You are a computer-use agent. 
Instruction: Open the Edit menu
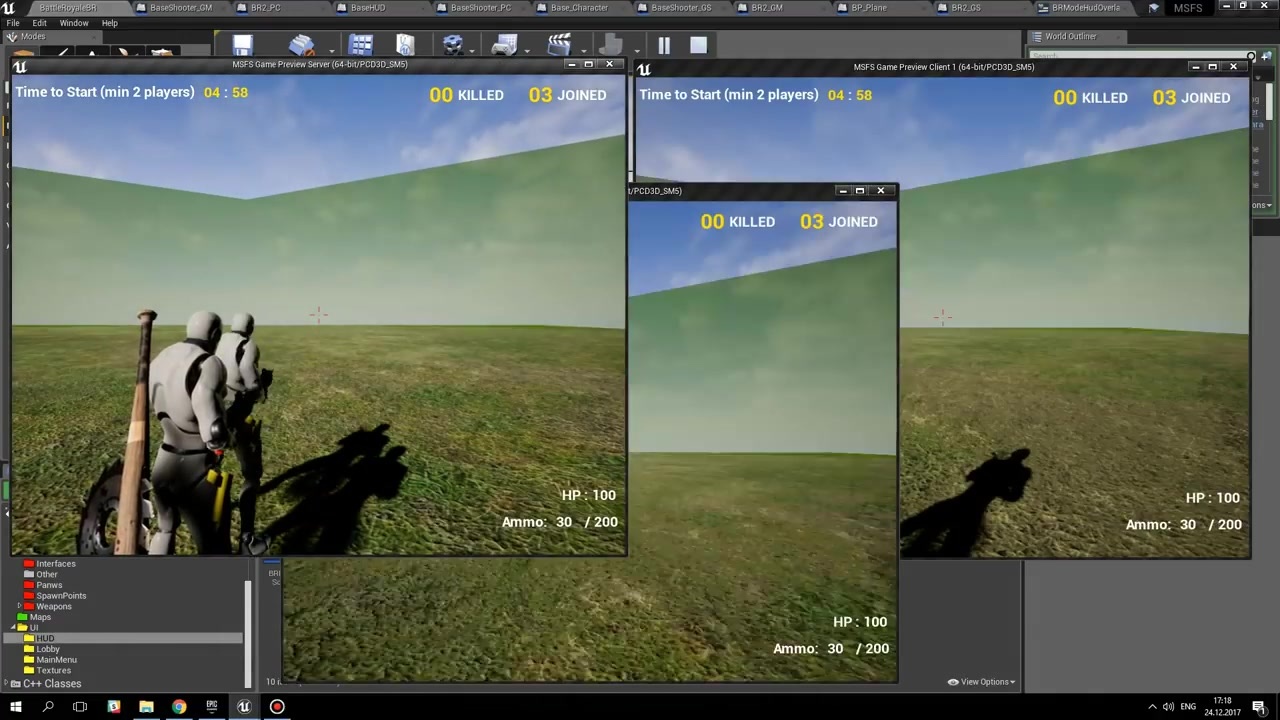click(39, 23)
